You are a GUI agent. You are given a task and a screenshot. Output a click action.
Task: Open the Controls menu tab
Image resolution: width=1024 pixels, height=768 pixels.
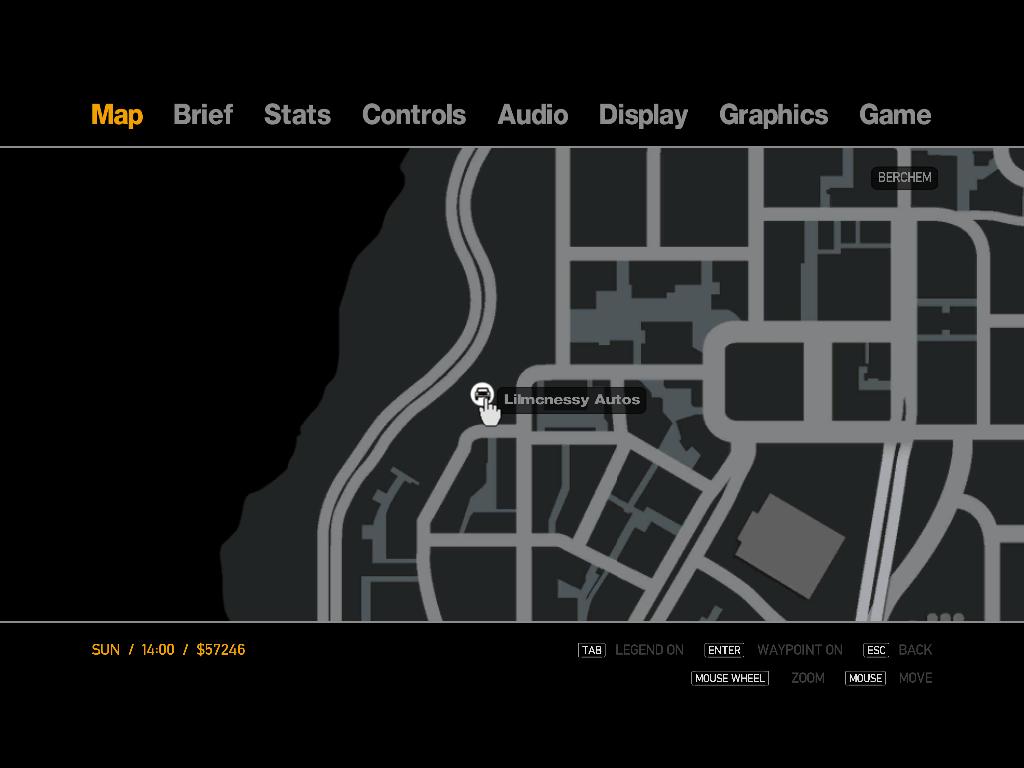tap(414, 114)
